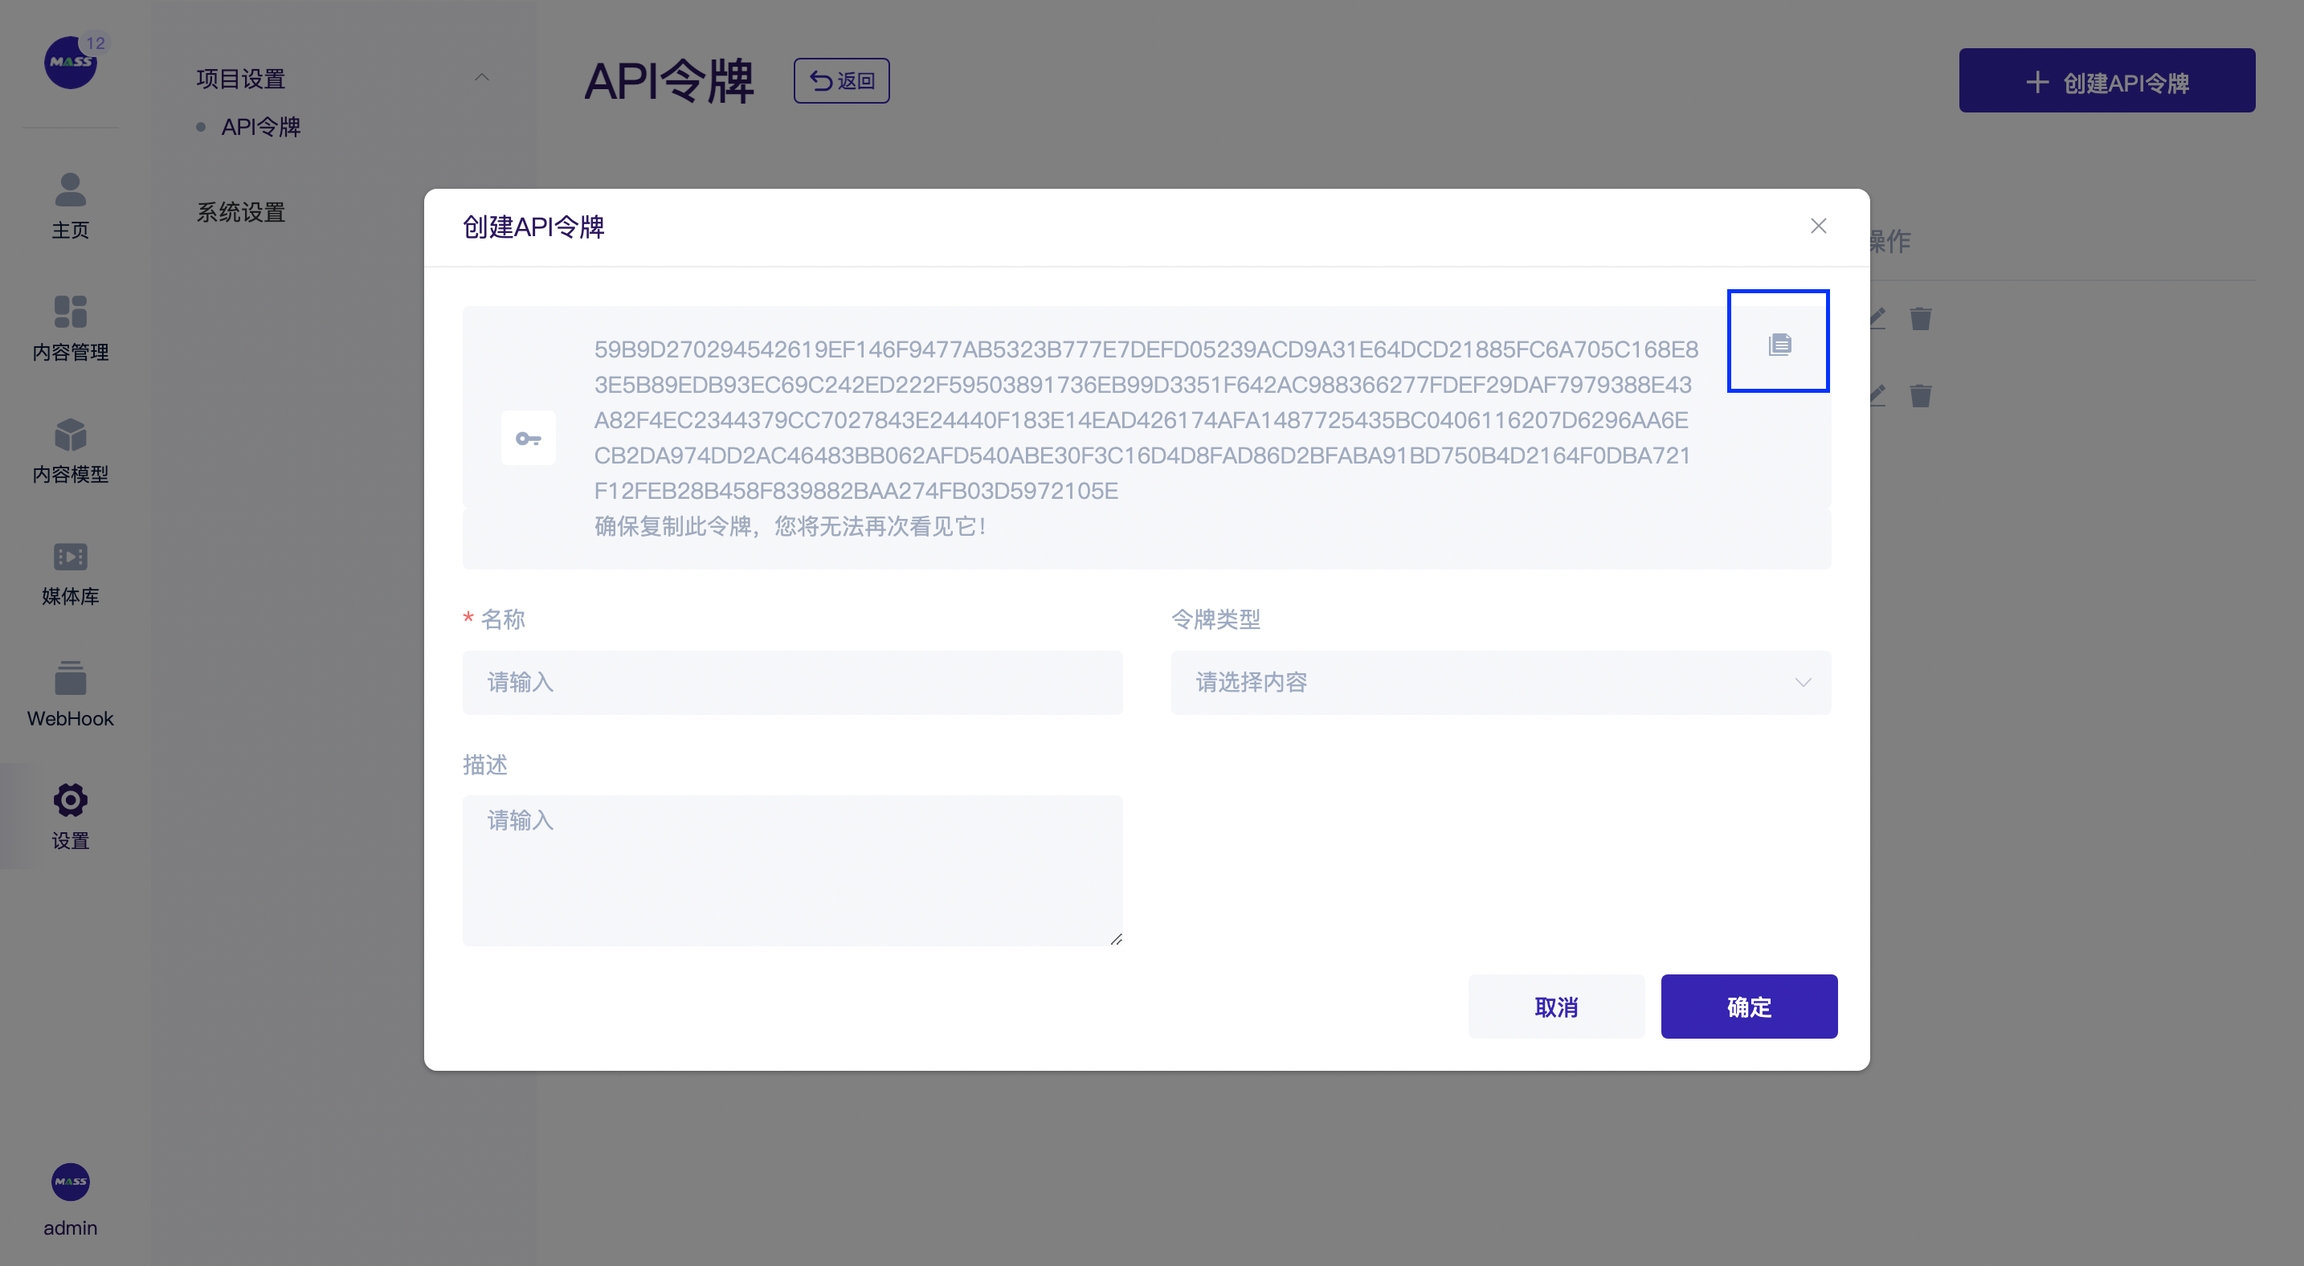The height and width of the screenshot is (1266, 2304).
Task: Click the key icon beside the token
Action: (x=528, y=438)
